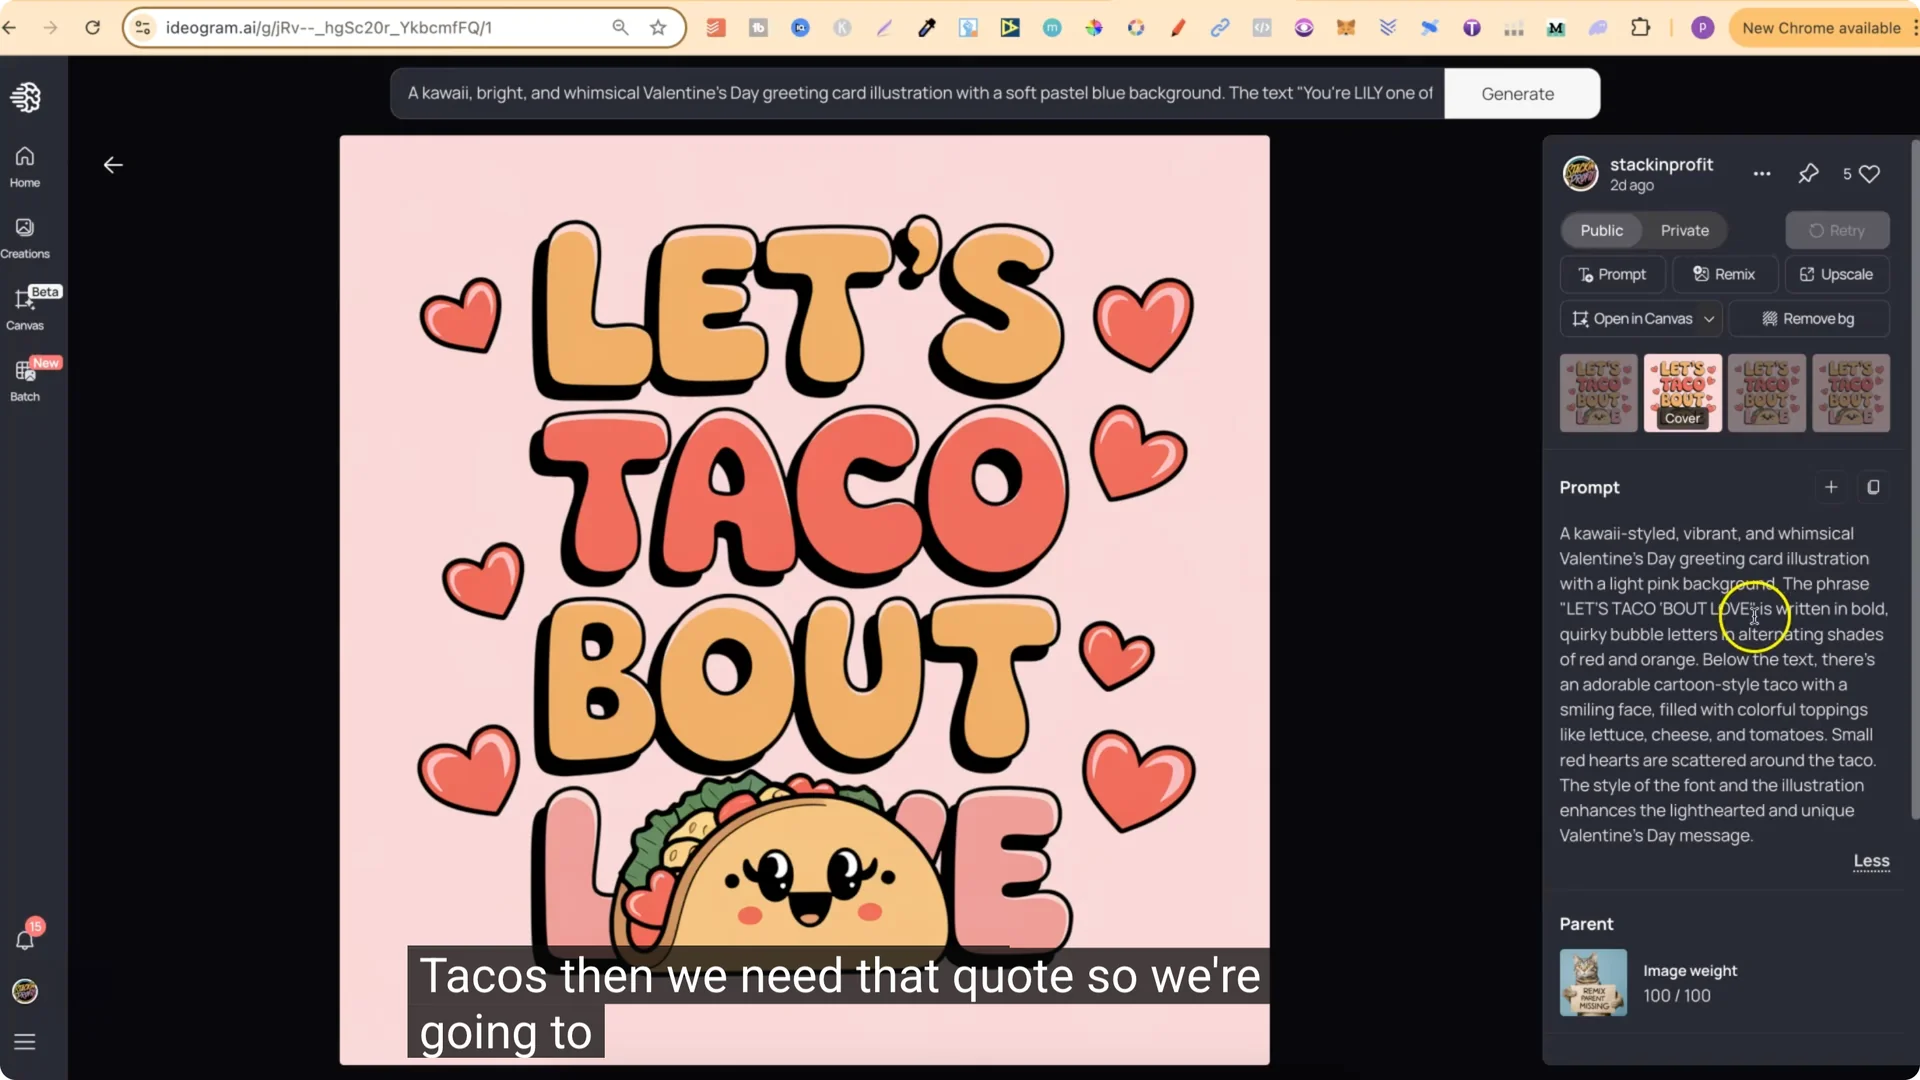
Task: Open the Creations panel
Action: [x=24, y=238]
